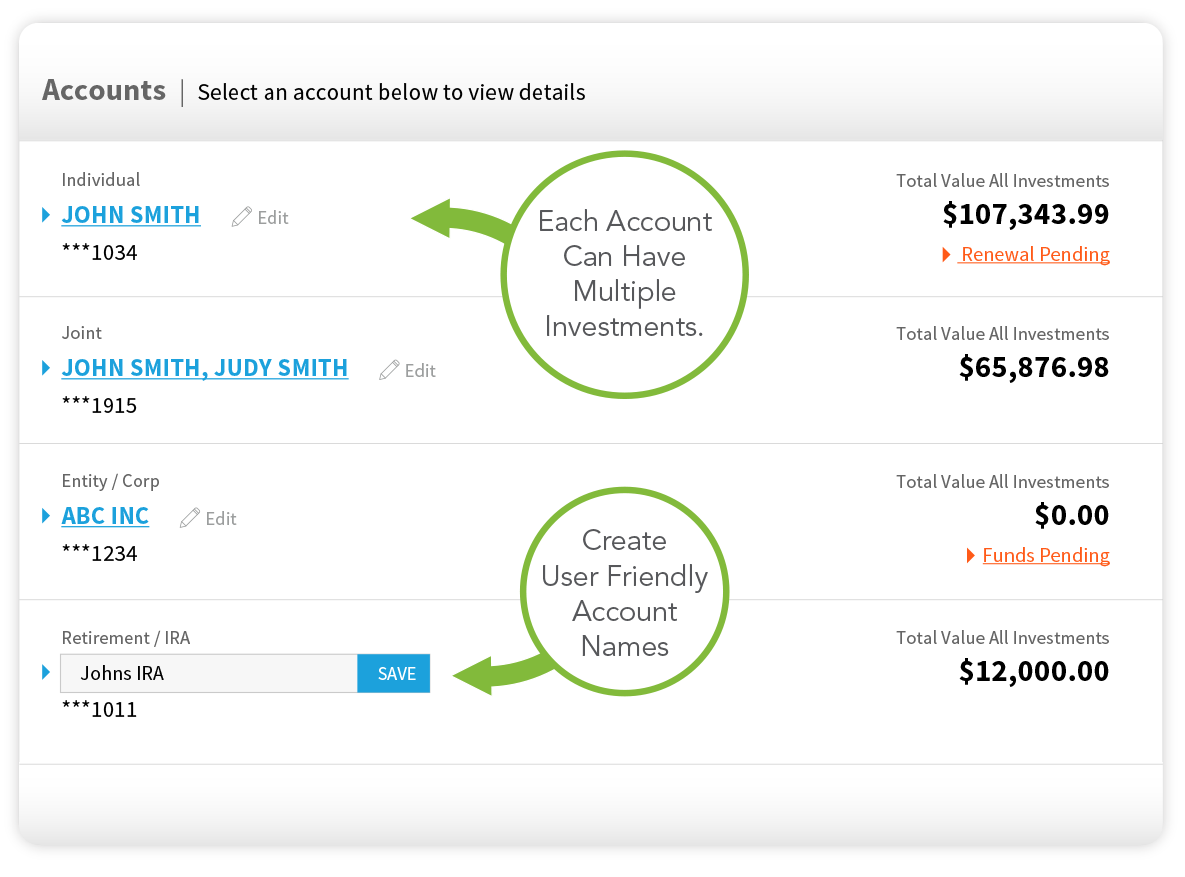Open the ABC INC account details
Viewport: 1185px width, 877px height.
point(105,516)
